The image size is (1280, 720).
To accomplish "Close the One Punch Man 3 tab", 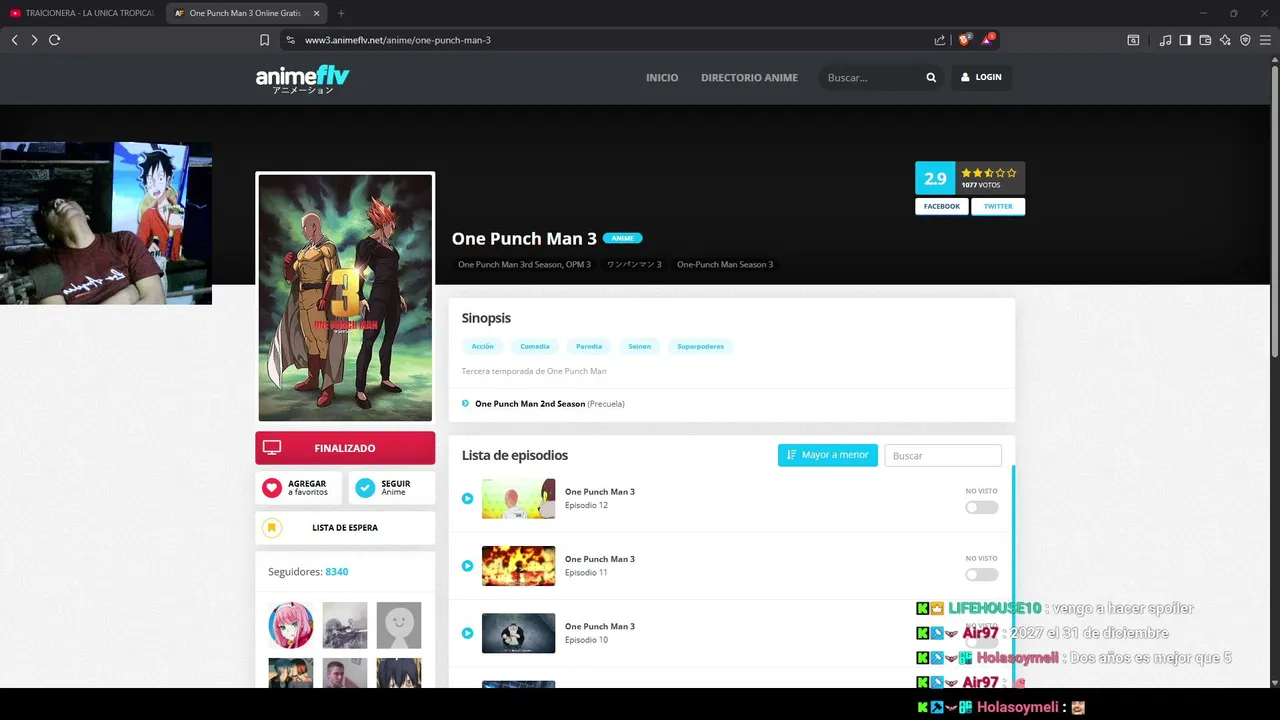I will pyautogui.click(x=317, y=13).
